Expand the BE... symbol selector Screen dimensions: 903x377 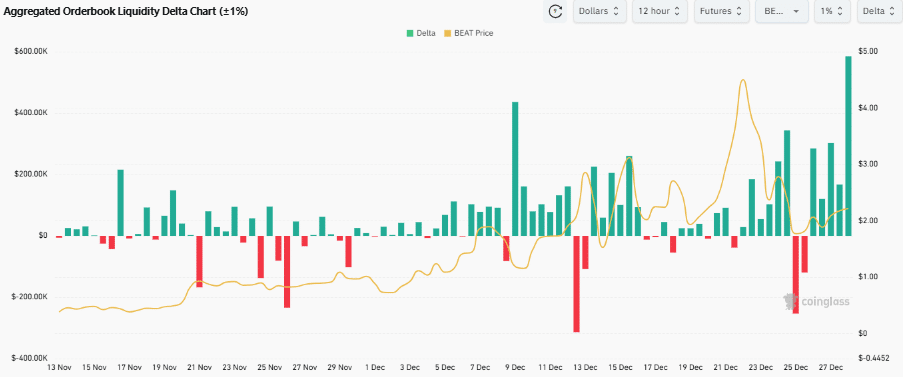click(x=781, y=11)
